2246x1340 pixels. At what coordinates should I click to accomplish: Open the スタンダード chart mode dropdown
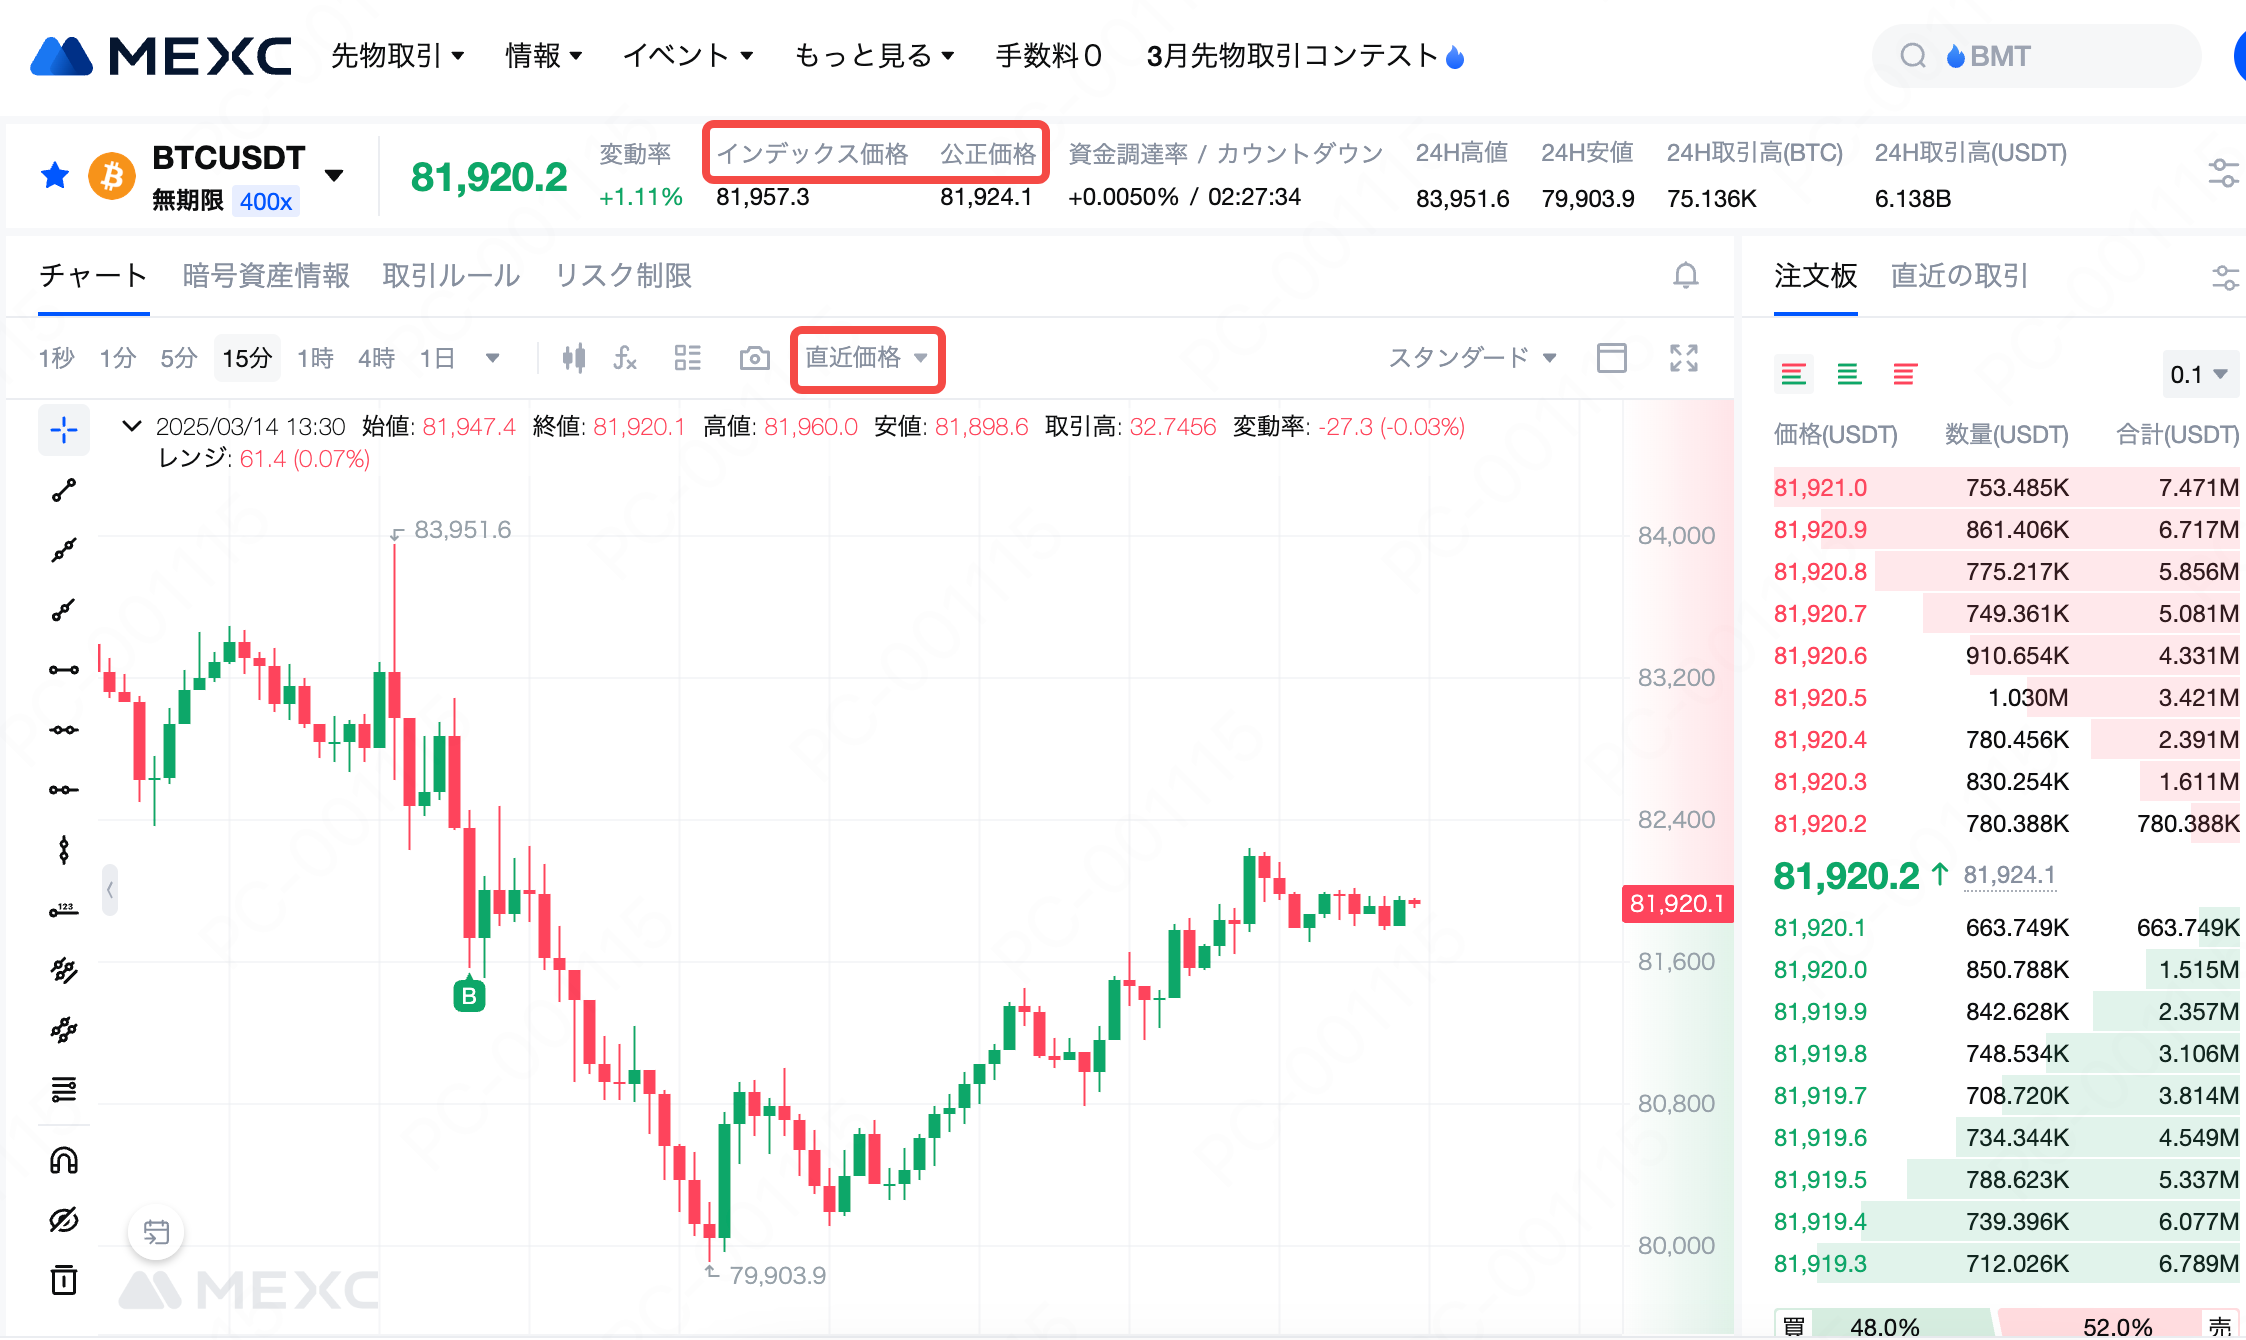[1472, 358]
